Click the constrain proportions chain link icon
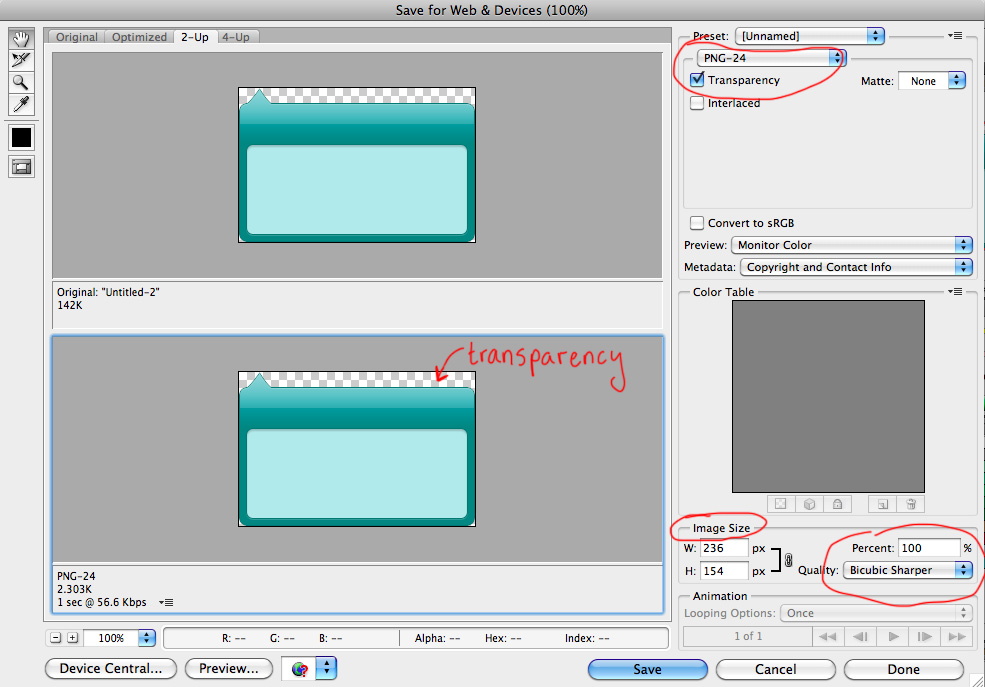985x687 pixels. click(788, 560)
